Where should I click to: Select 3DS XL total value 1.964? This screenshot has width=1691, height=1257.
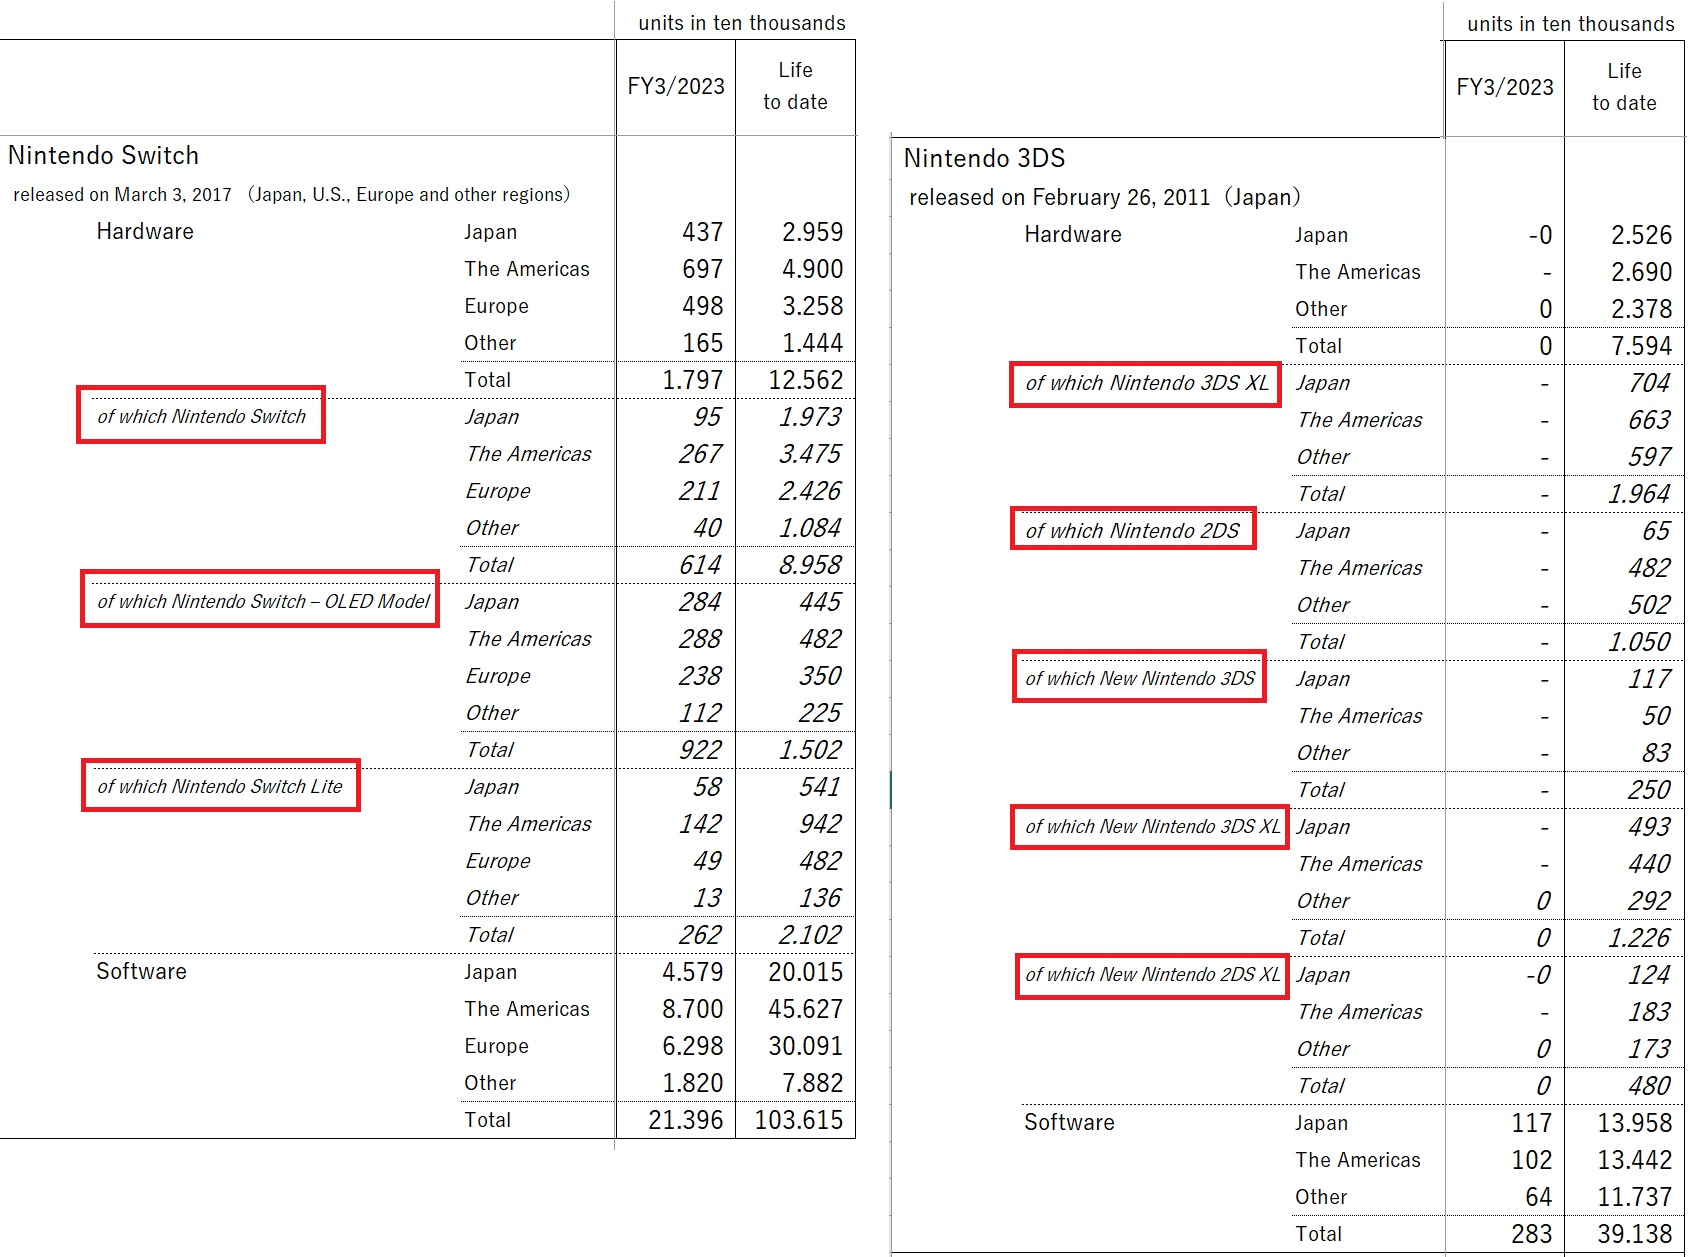coord(1640,494)
